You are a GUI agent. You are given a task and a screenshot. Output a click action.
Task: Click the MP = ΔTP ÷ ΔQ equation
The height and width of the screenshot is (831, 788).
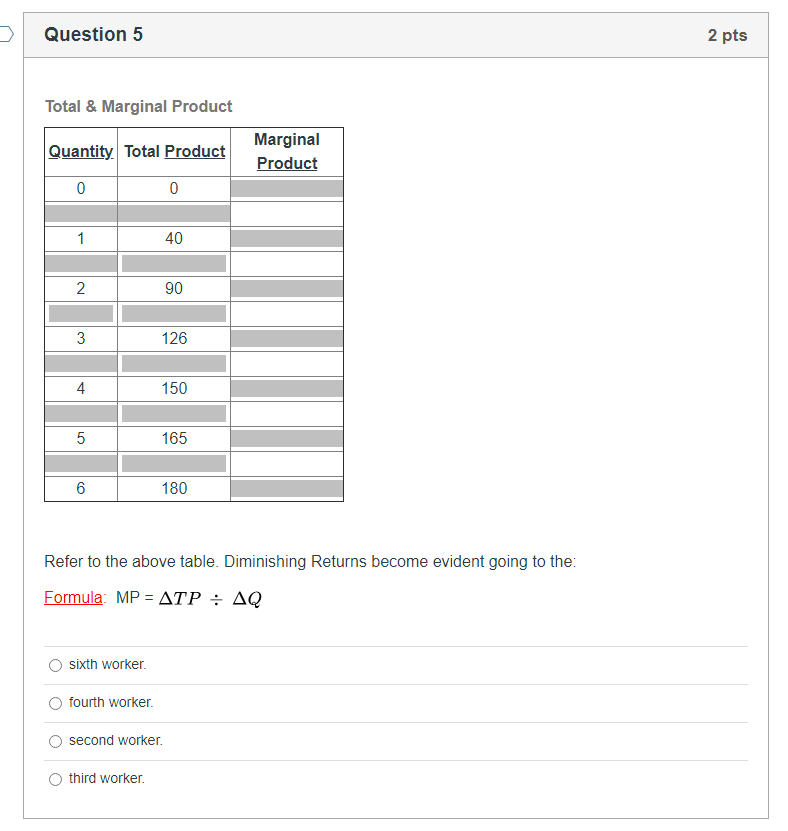coord(189,598)
